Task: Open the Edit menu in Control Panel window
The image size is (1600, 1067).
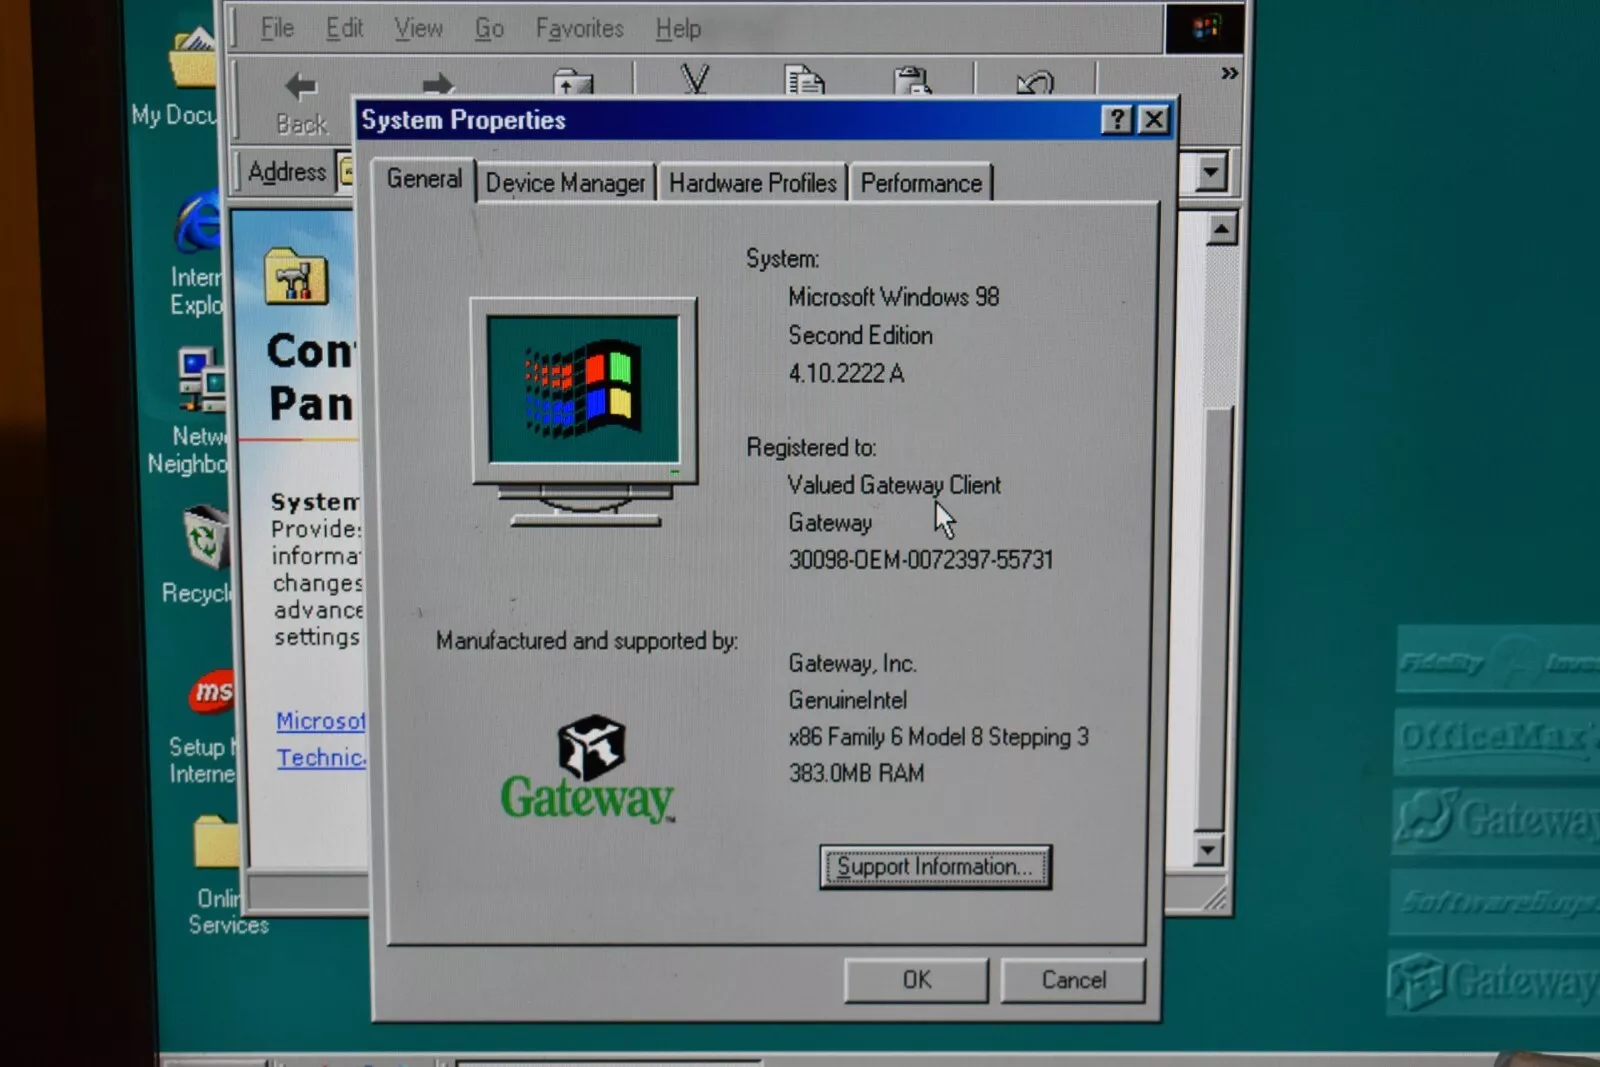Action: pos(344,28)
